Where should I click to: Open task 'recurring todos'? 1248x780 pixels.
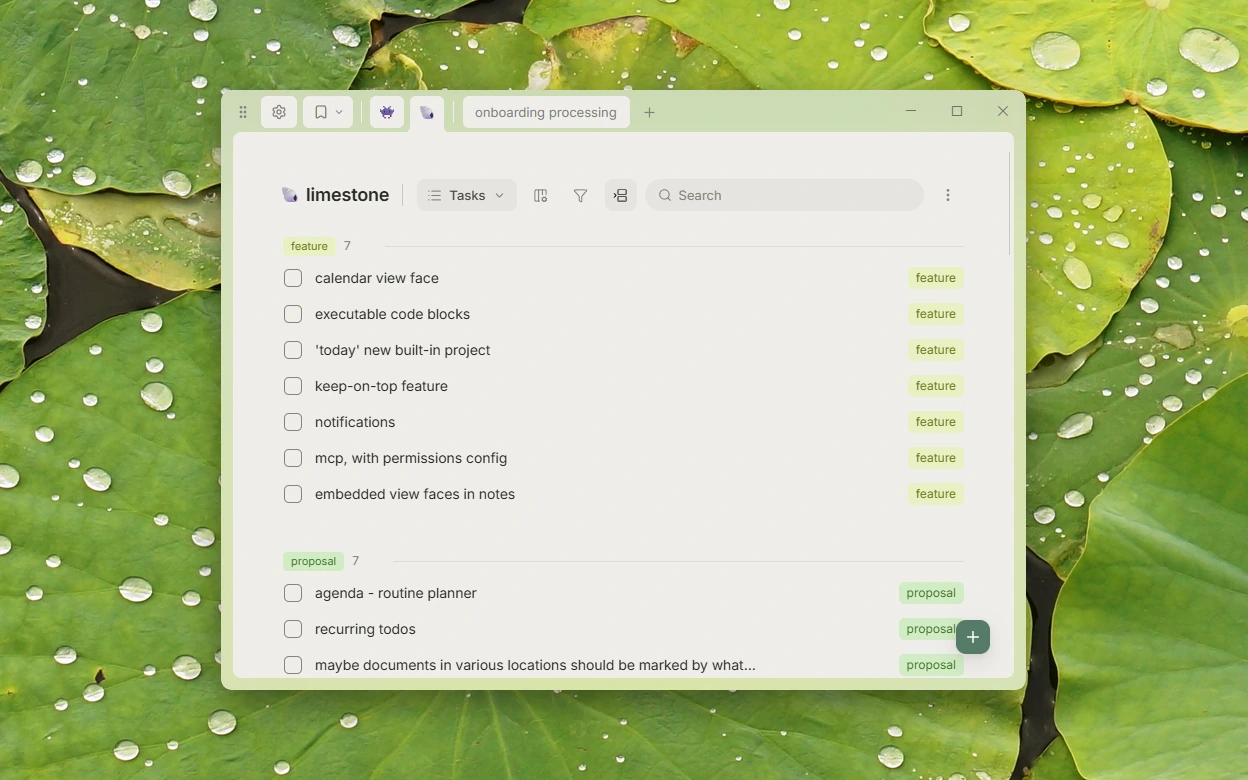tap(365, 629)
